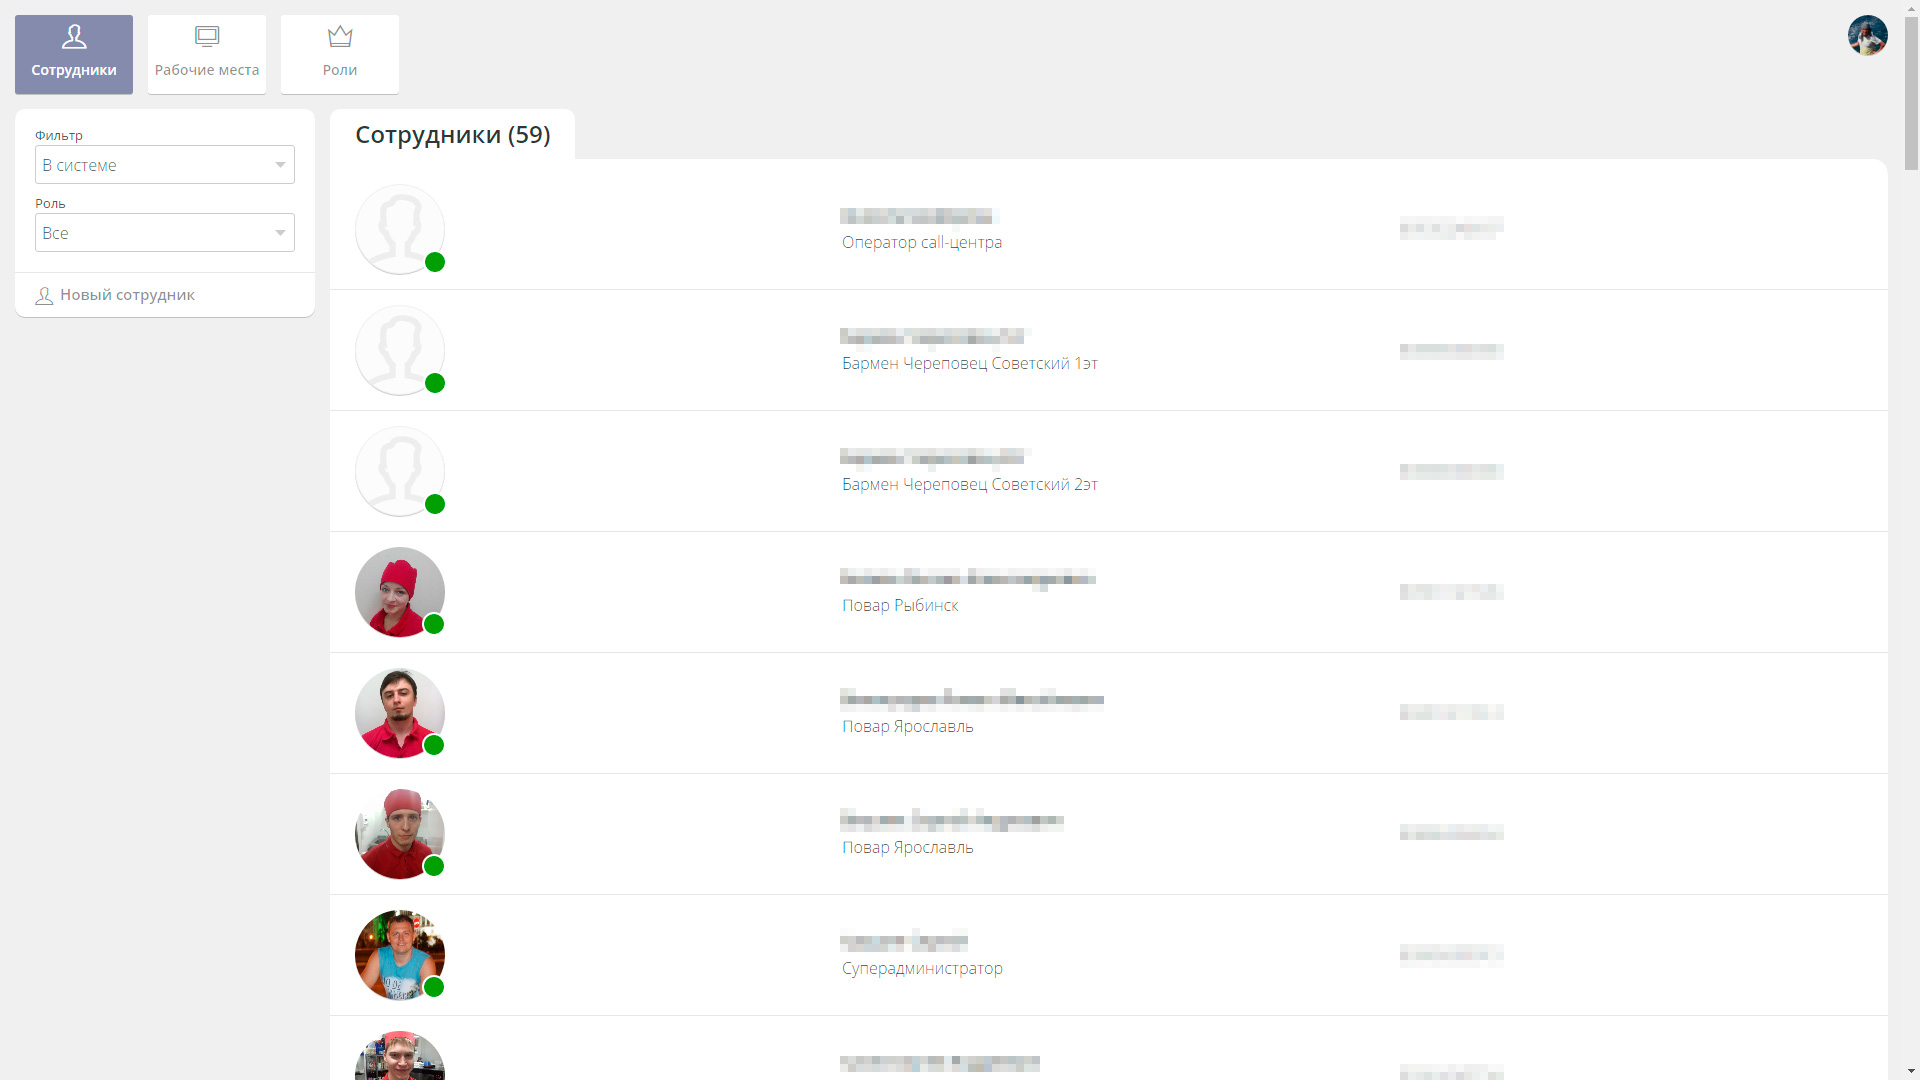
Task: Click the user profile avatar top right
Action: point(1867,35)
